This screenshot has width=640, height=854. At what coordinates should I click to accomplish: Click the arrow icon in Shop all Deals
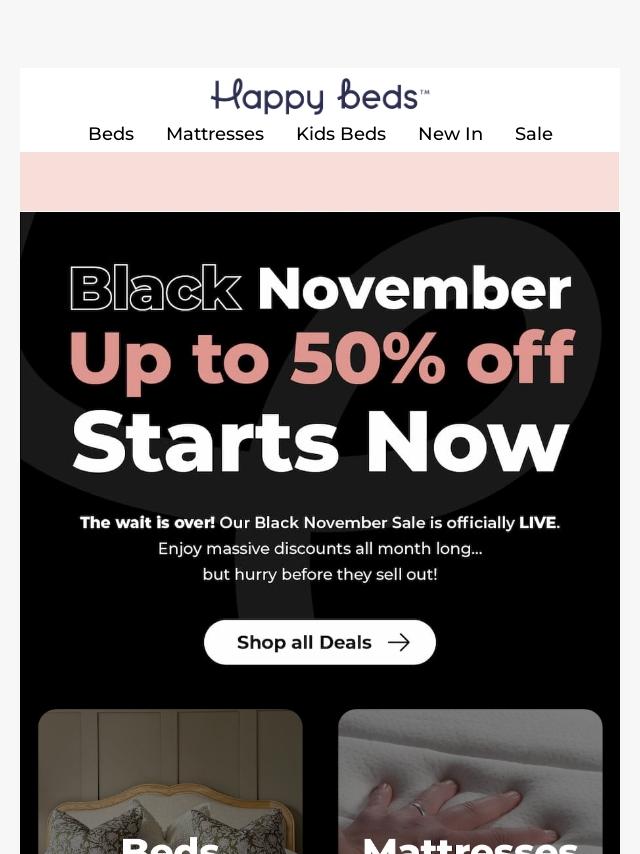click(399, 642)
